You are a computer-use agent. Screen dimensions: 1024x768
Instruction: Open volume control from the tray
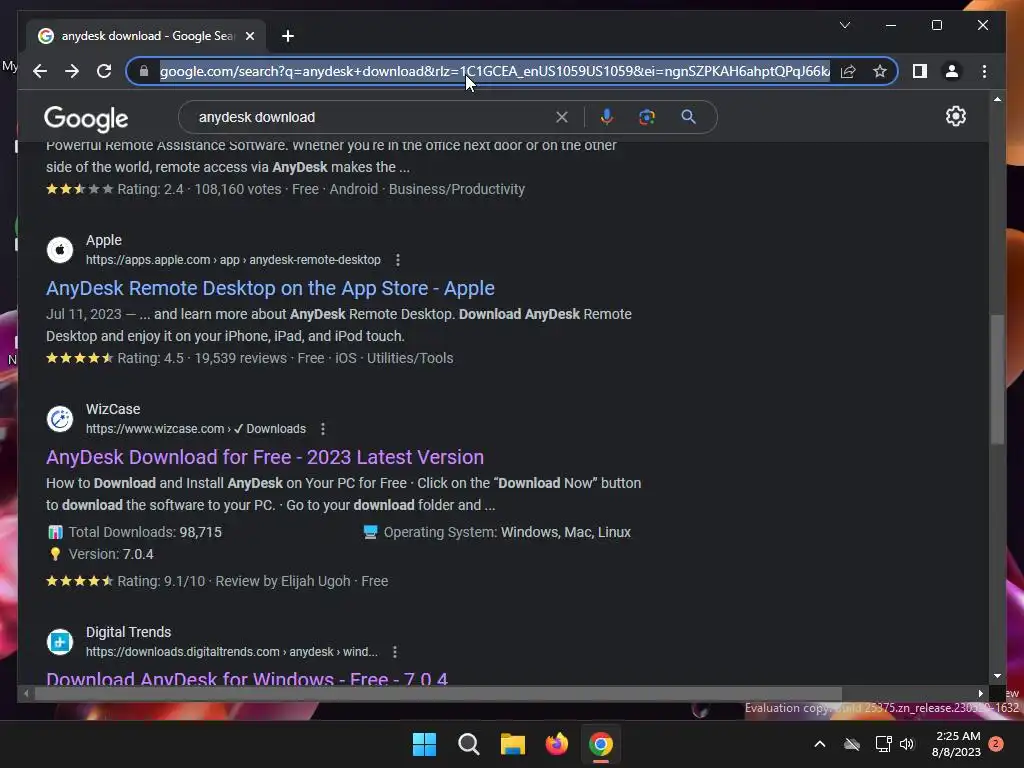coord(907,744)
